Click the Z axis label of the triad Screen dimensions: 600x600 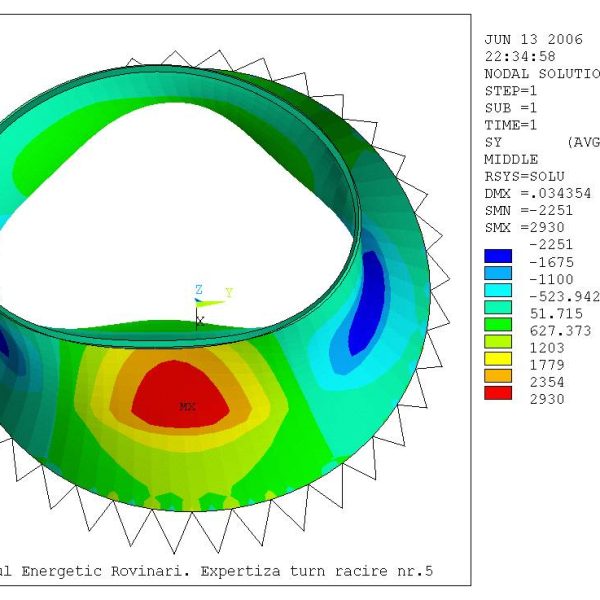coord(198,289)
